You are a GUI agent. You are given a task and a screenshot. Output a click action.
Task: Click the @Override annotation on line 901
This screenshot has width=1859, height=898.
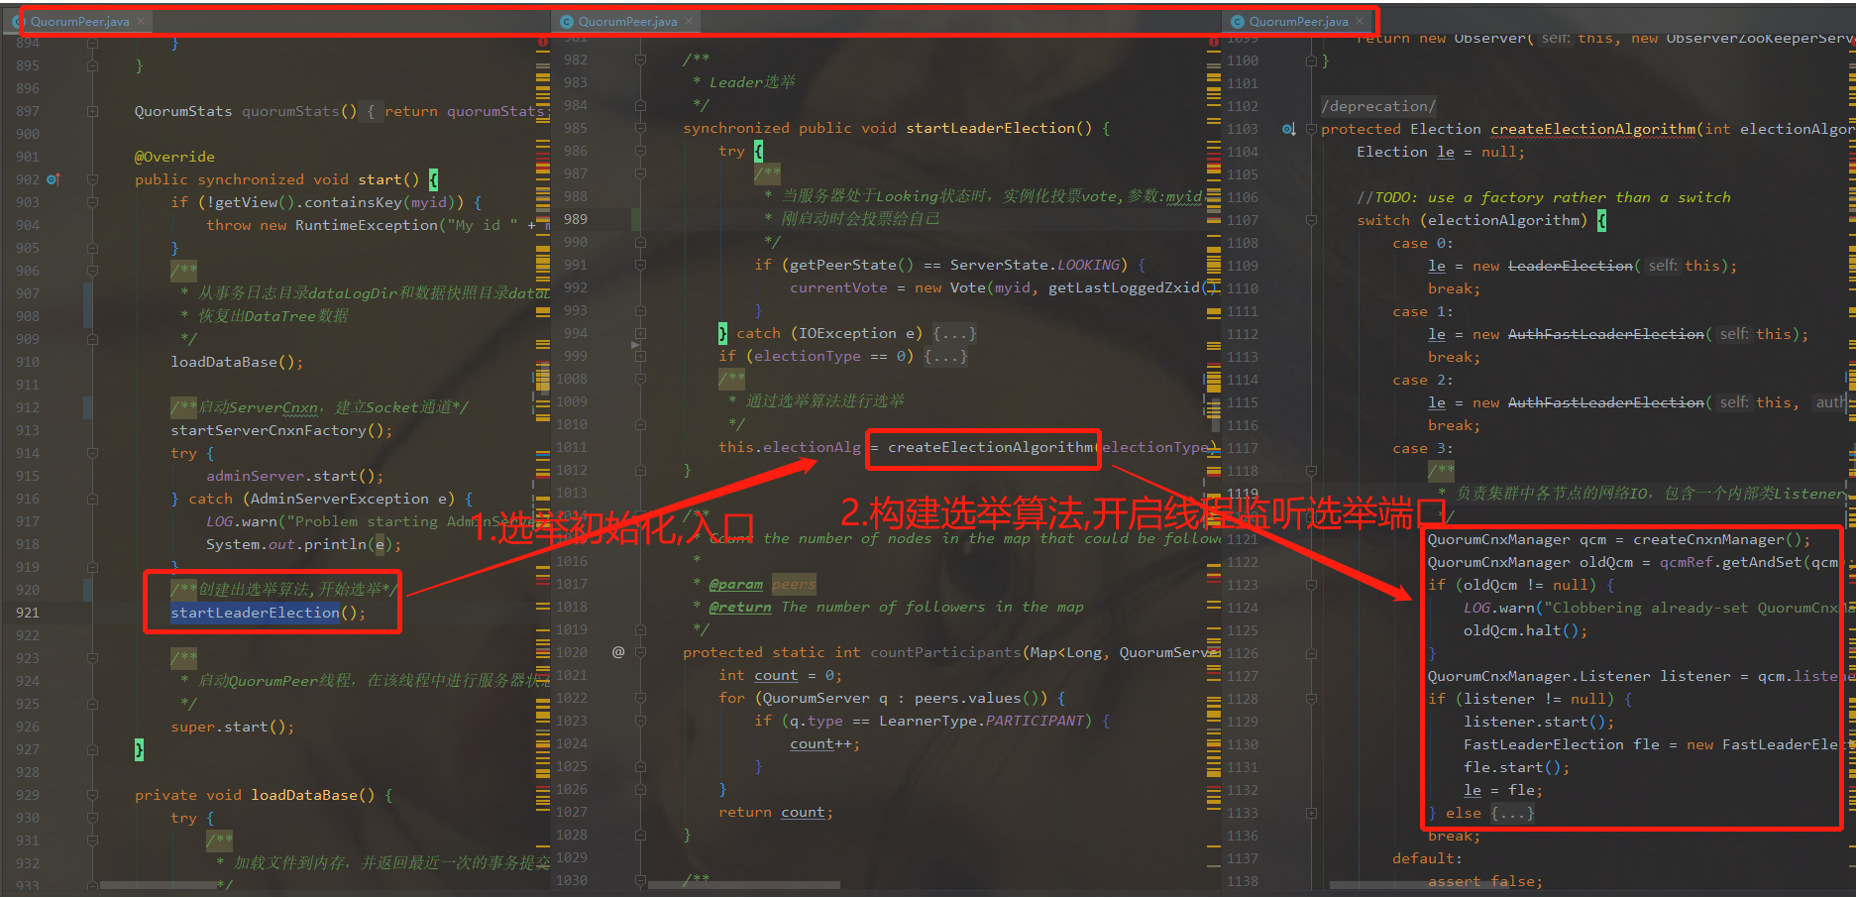click(175, 157)
